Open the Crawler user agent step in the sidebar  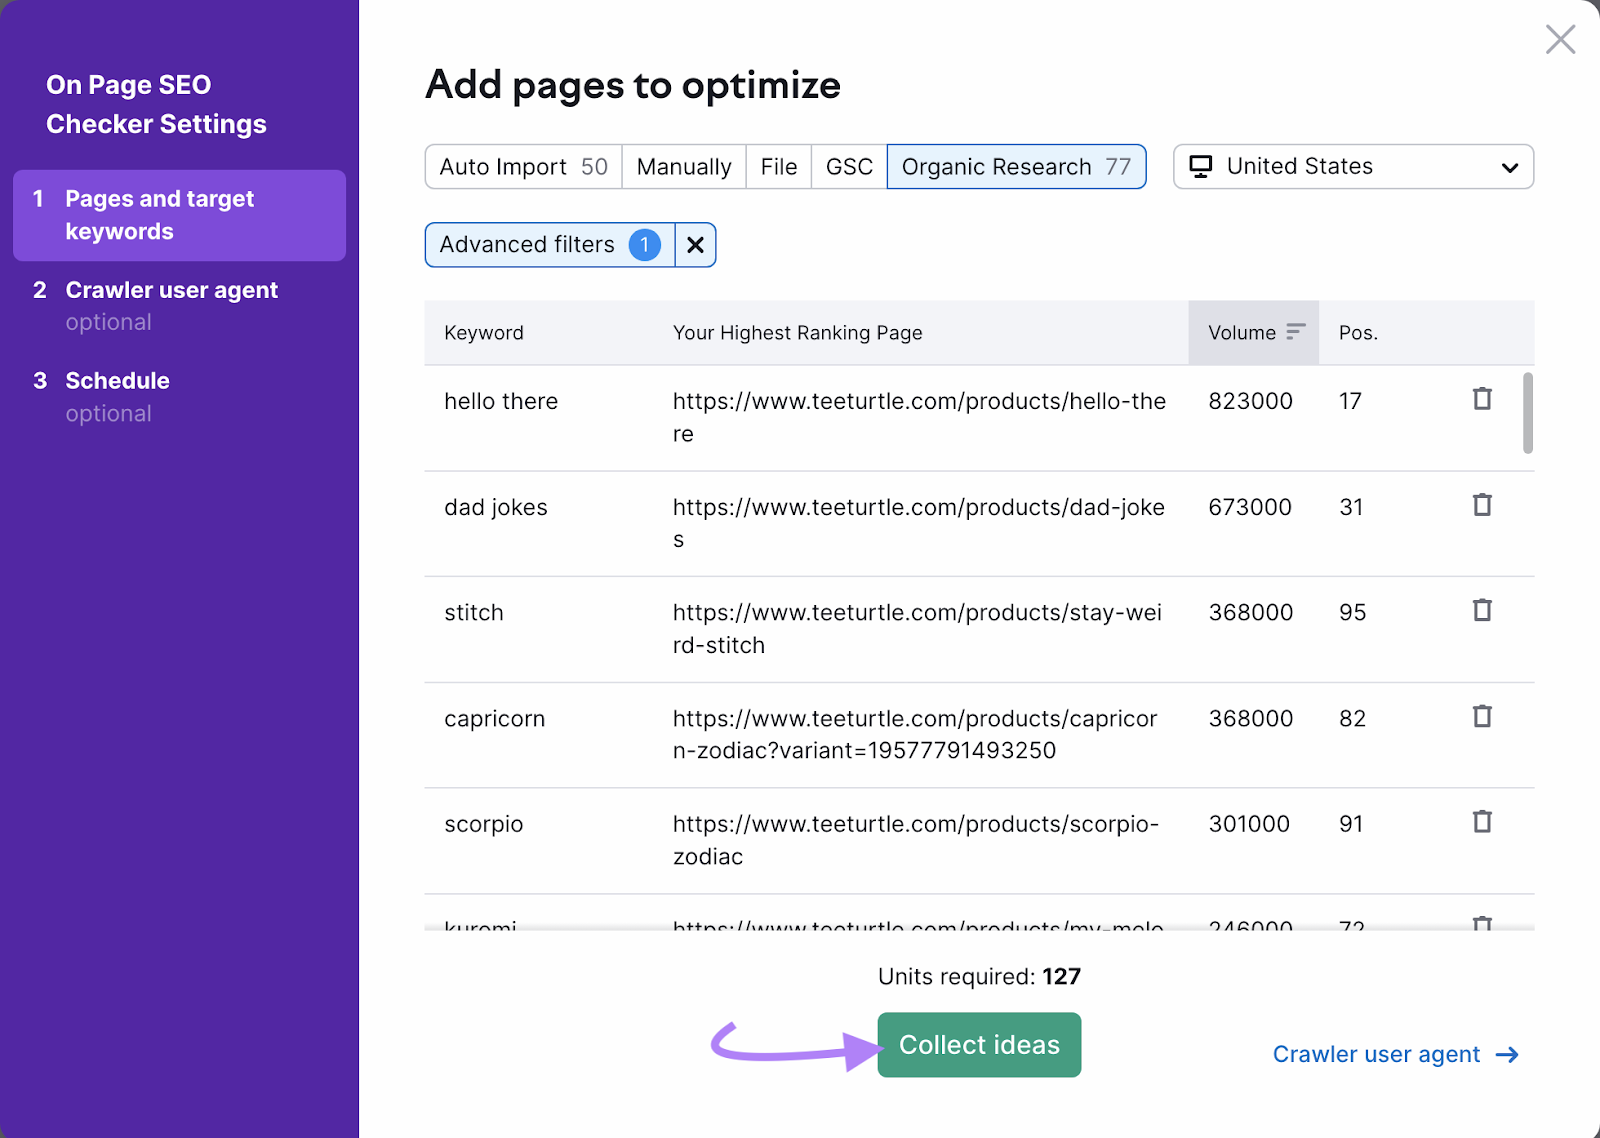pos(179,306)
